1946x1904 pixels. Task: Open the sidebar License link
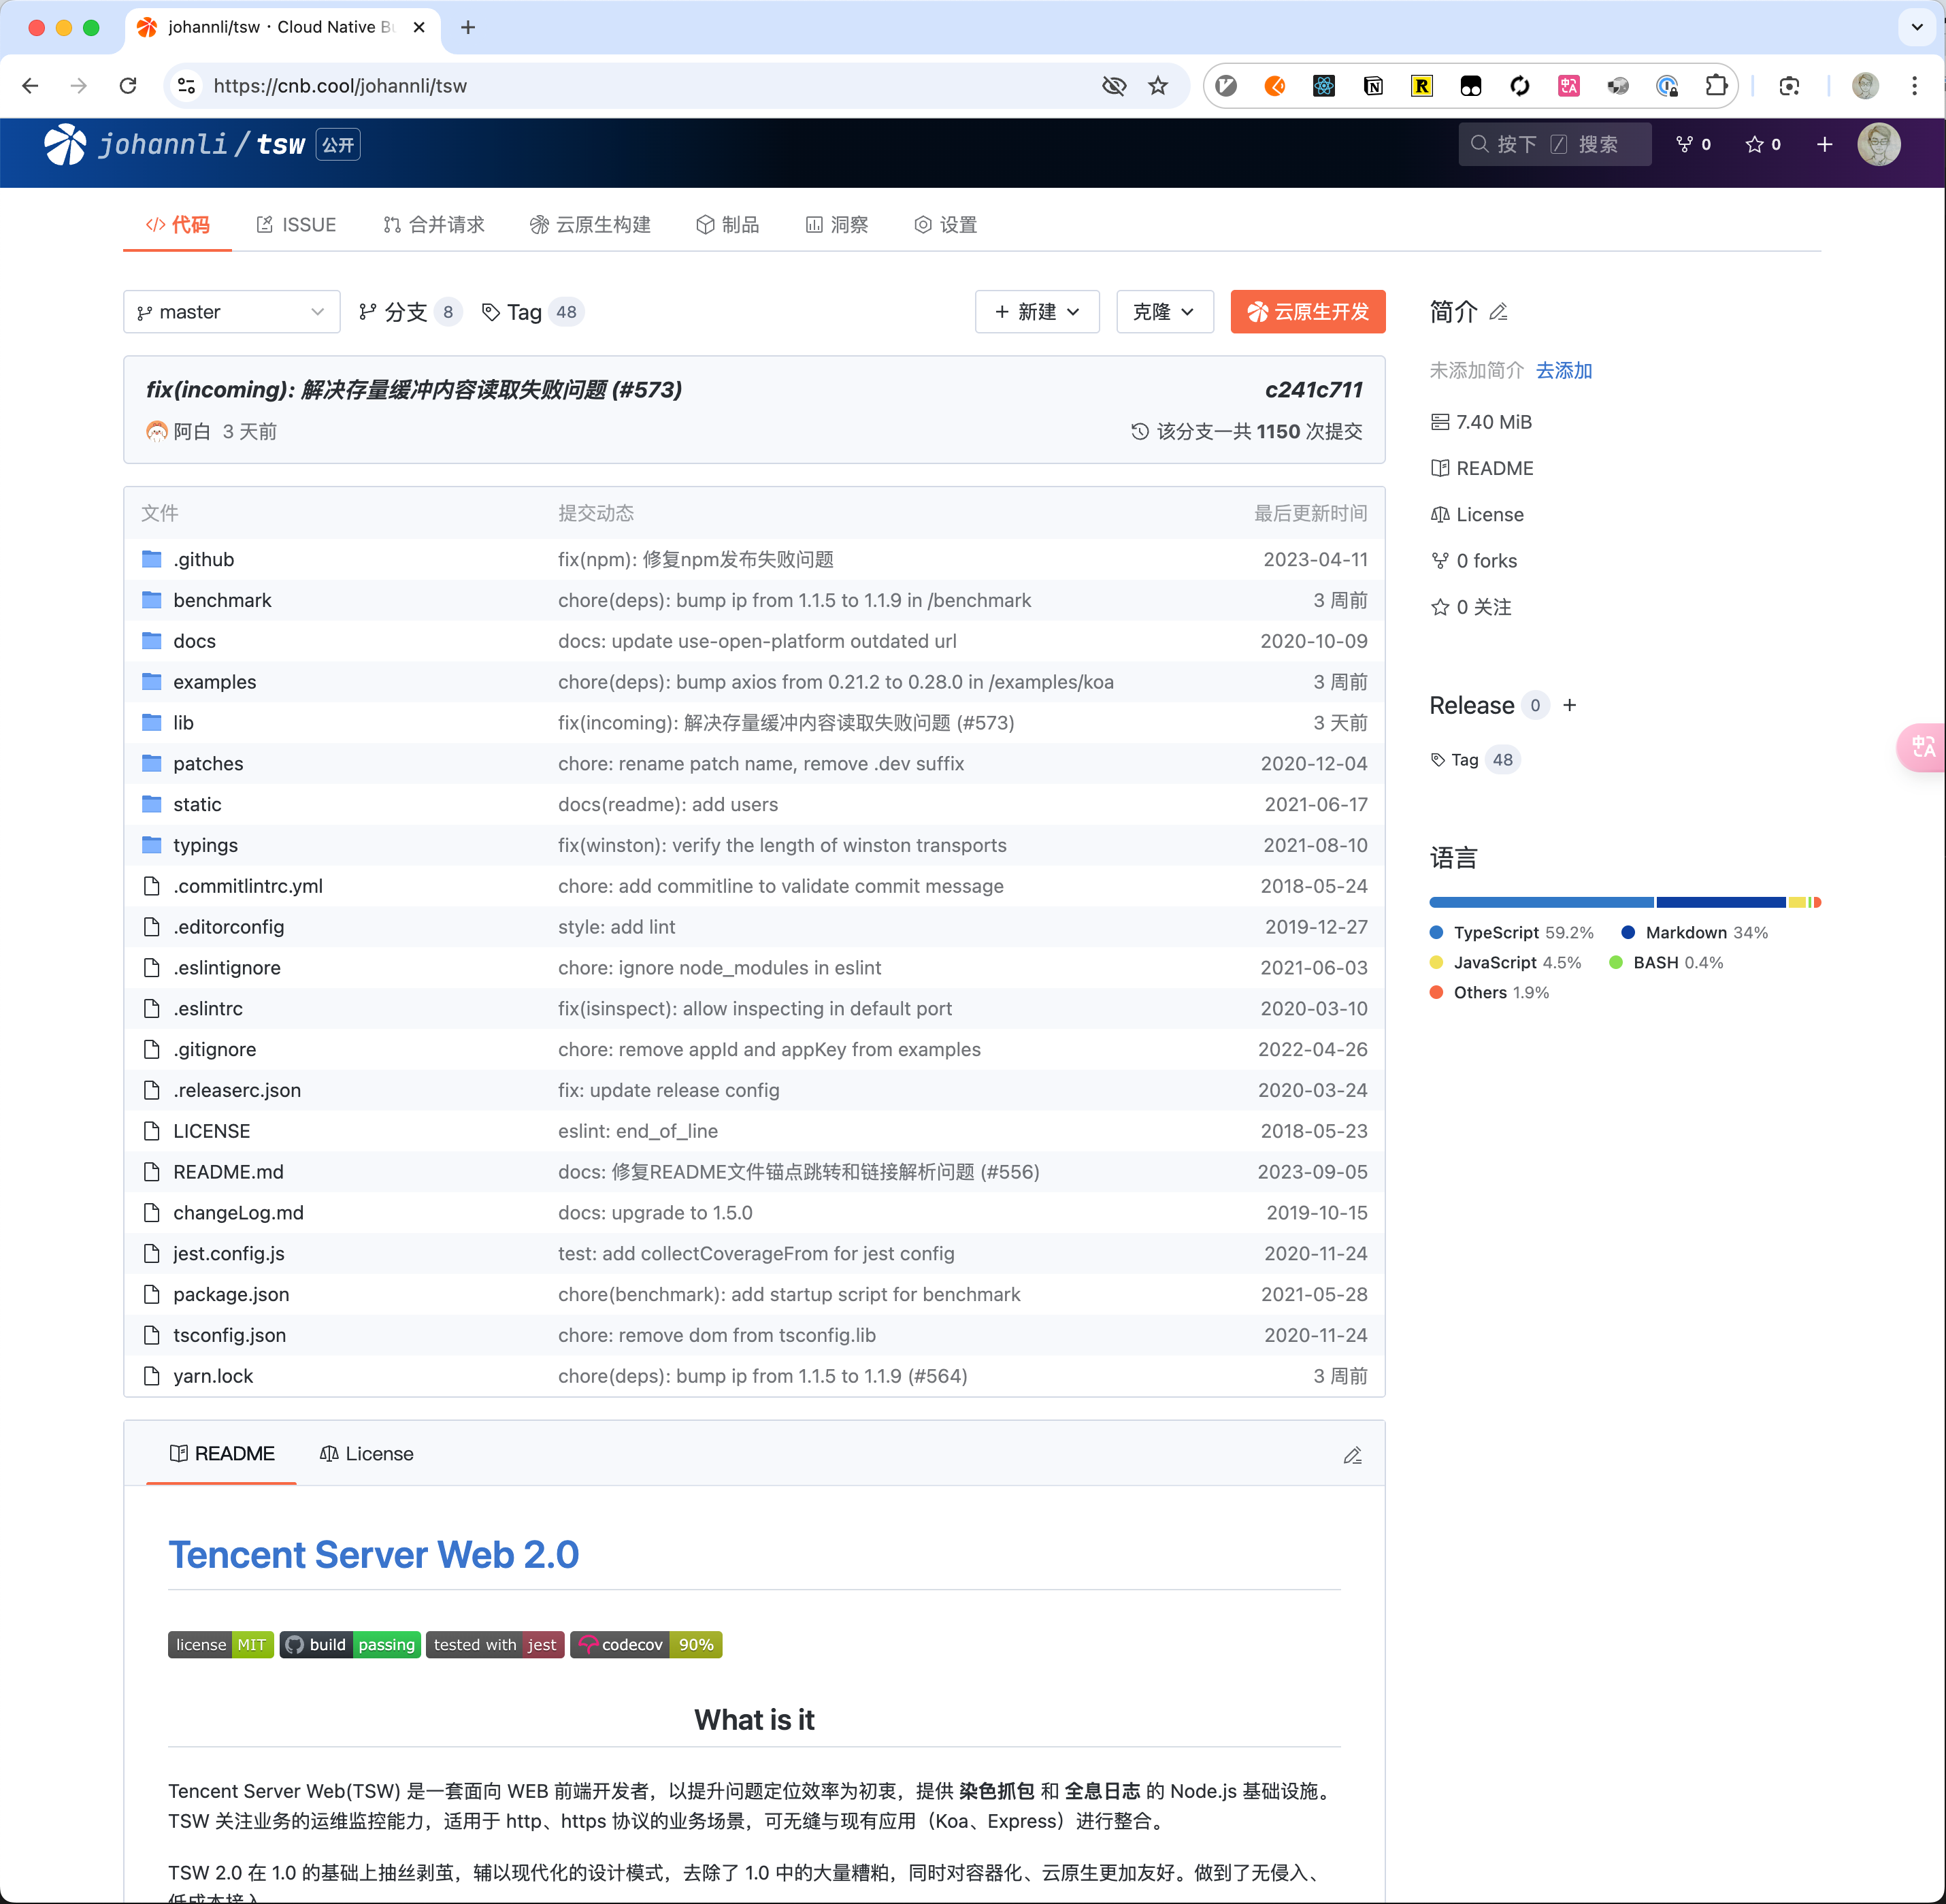tap(1478, 514)
